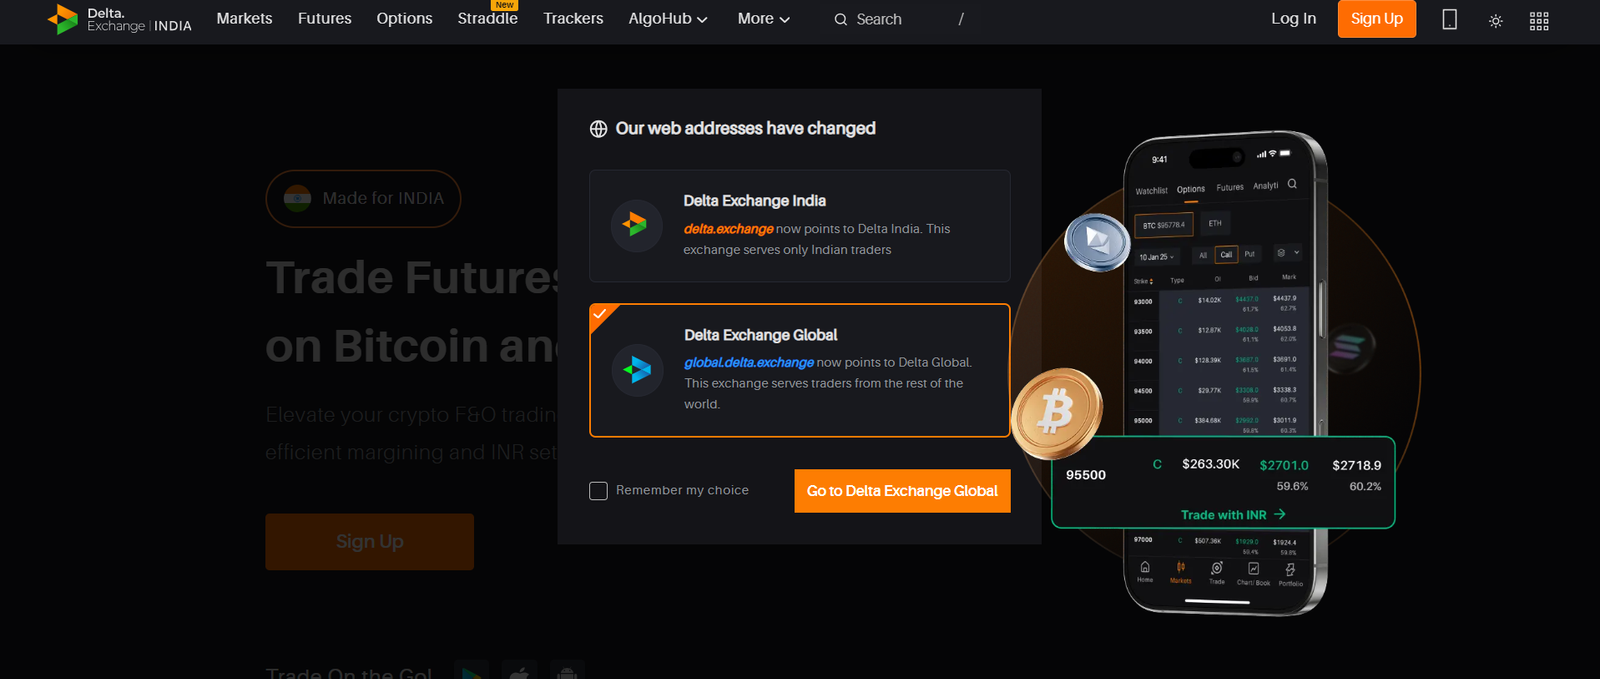This screenshot has height=679, width=1600.
Task: Open the Markets menu item
Action: click(x=244, y=19)
